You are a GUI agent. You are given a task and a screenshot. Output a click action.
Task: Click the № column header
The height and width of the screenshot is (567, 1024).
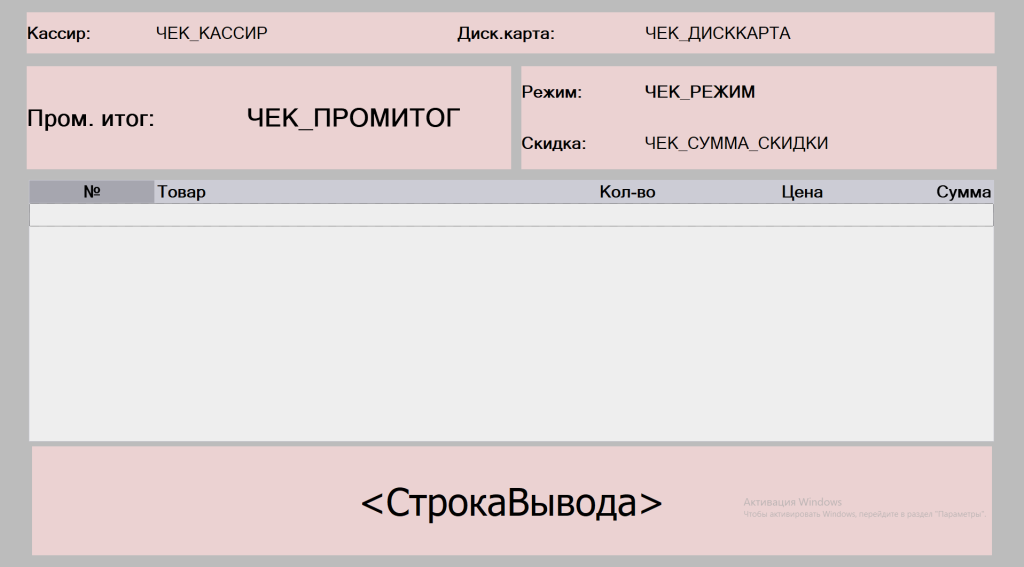click(92, 192)
